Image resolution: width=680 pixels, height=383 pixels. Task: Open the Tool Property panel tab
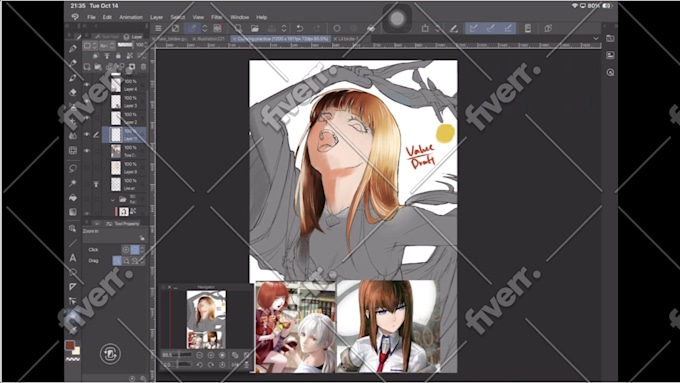click(x=123, y=224)
